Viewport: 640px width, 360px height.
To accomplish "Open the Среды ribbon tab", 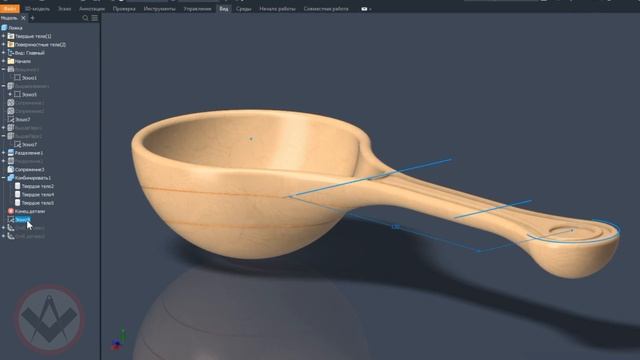I will click(243, 9).
